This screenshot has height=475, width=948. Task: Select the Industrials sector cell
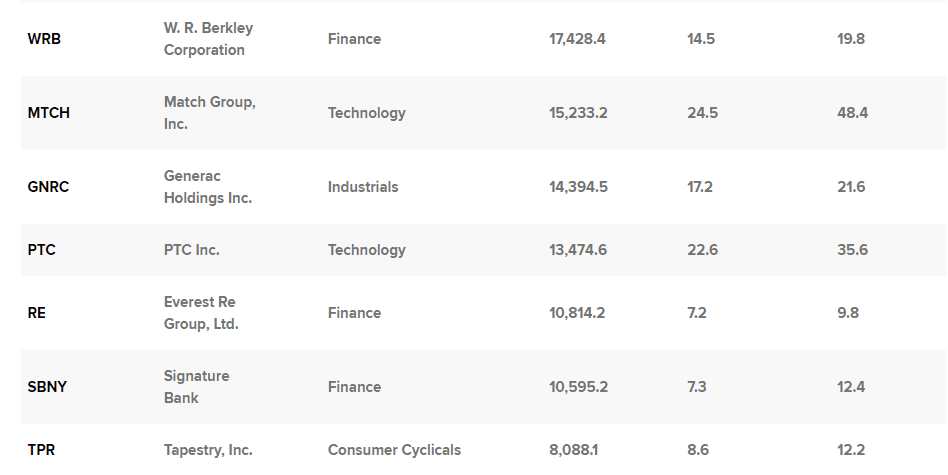pyautogui.click(x=363, y=187)
